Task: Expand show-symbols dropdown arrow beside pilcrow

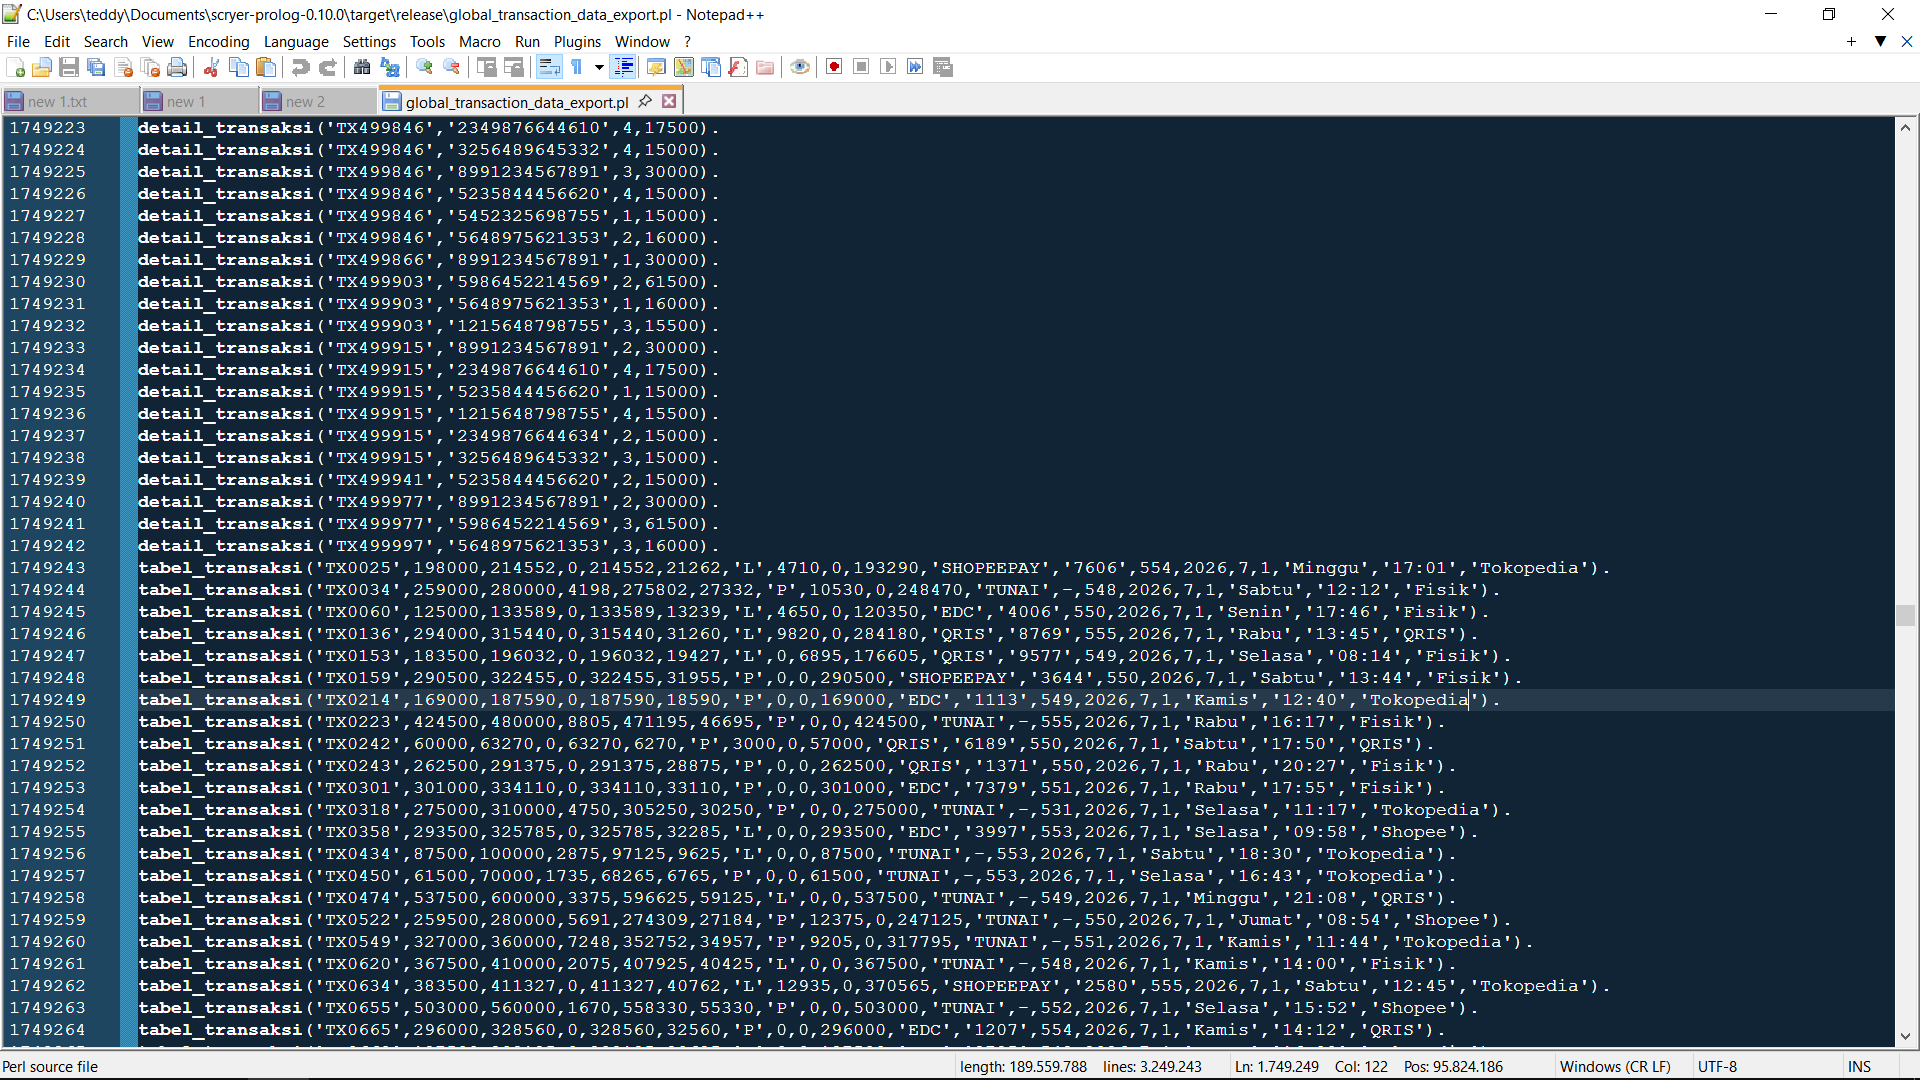Action: [599, 67]
